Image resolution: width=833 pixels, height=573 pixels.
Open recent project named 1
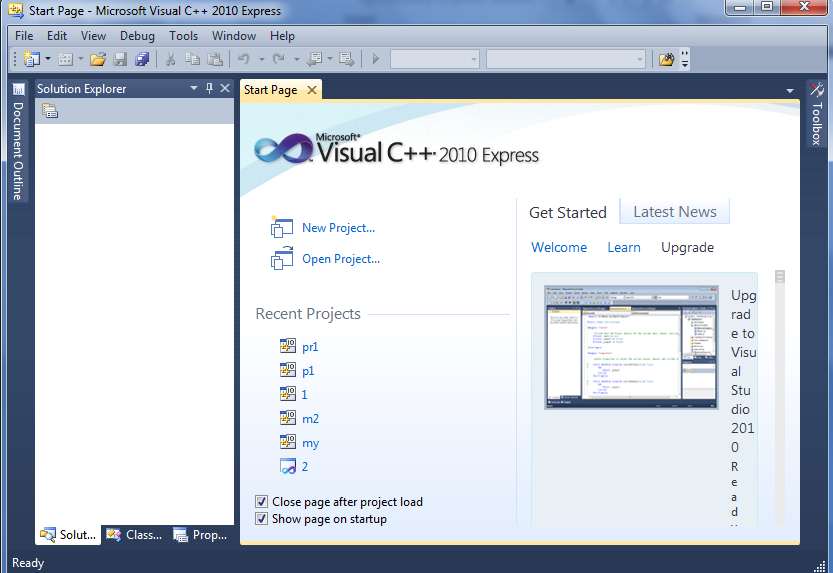[304, 394]
